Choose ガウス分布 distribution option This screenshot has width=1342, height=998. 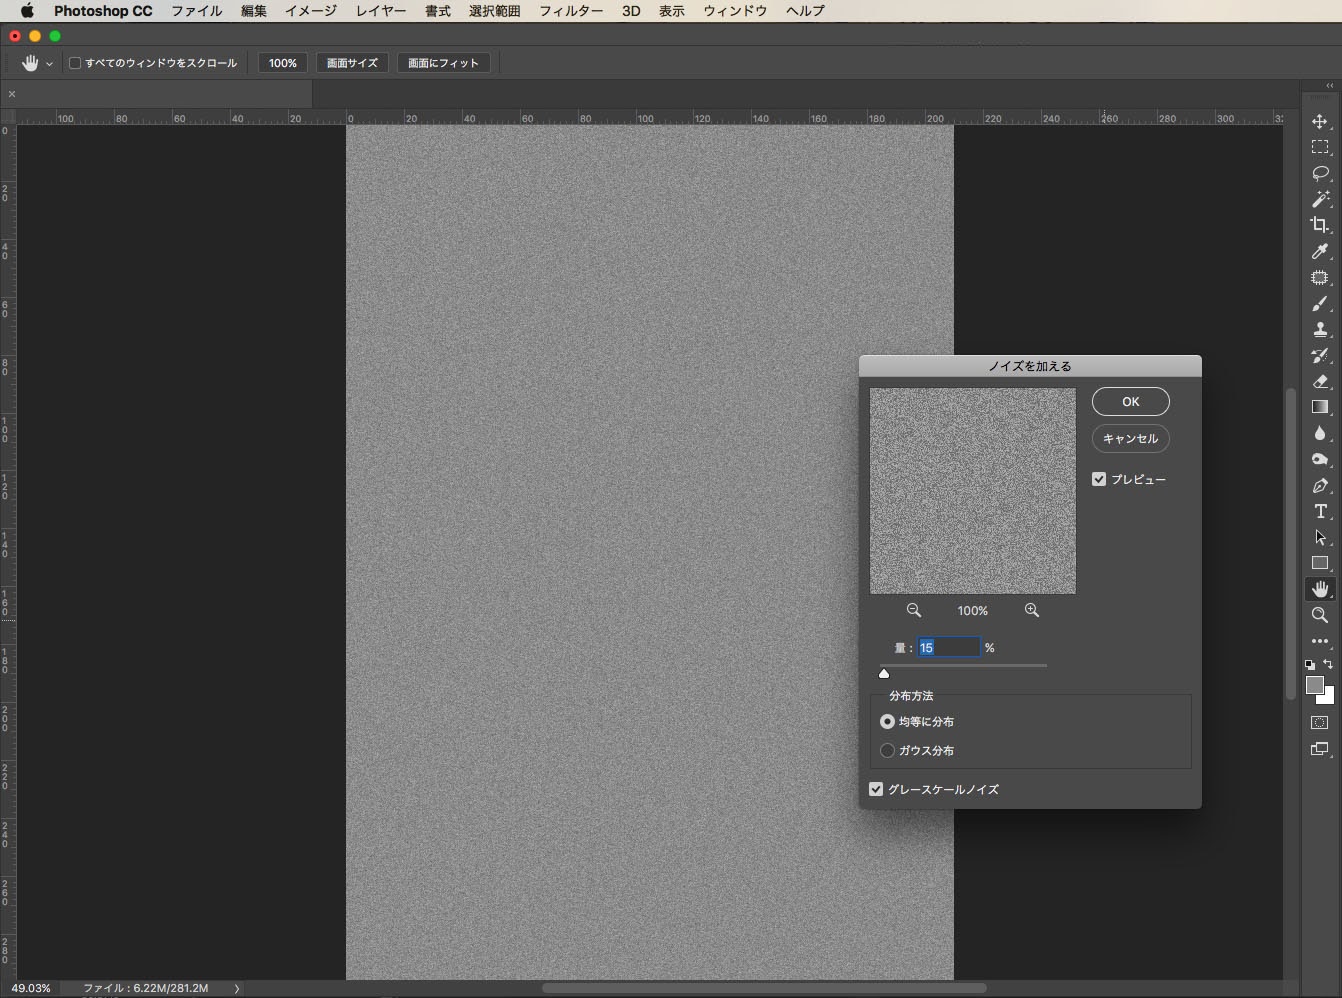pyautogui.click(x=887, y=750)
